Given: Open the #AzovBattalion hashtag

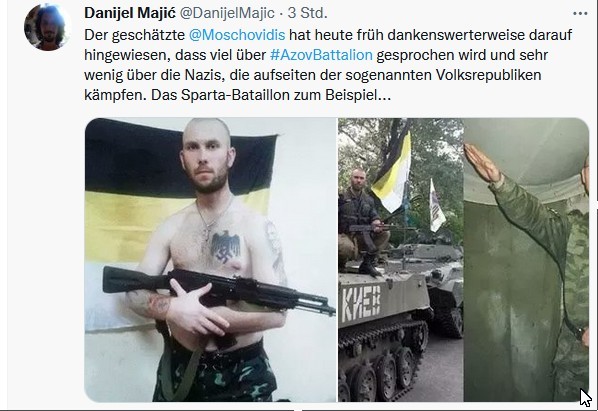Looking at the screenshot, I should coord(321,55).
